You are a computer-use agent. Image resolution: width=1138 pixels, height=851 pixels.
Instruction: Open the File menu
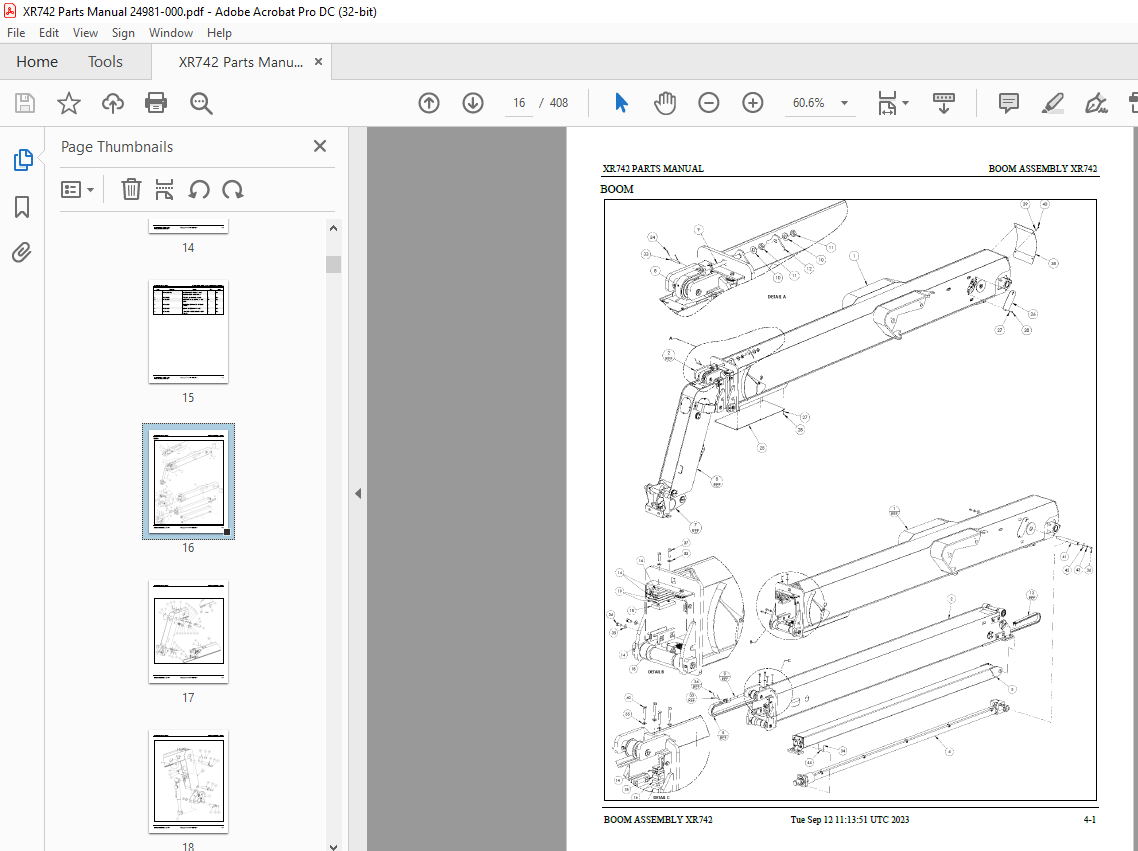click(16, 33)
